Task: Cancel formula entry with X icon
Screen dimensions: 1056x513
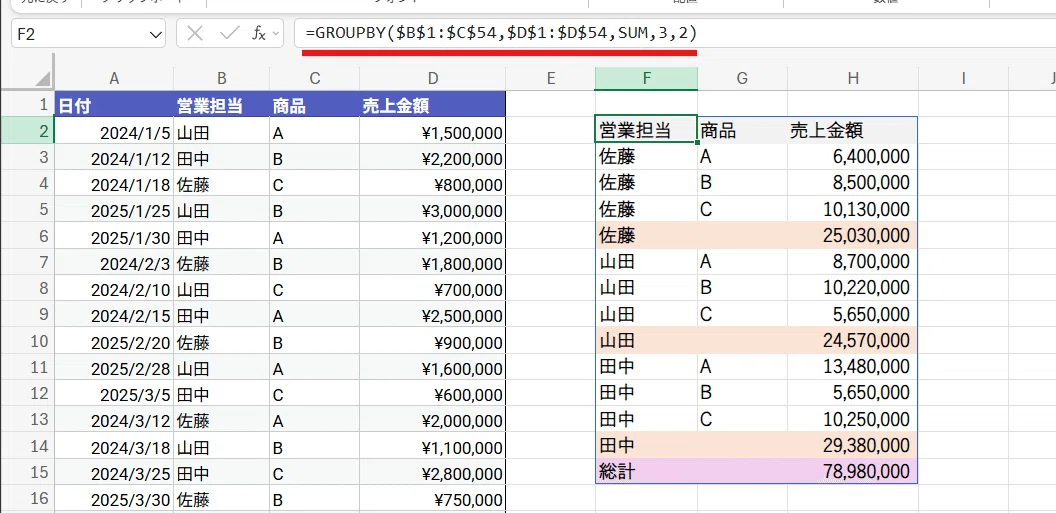Action: [195, 34]
